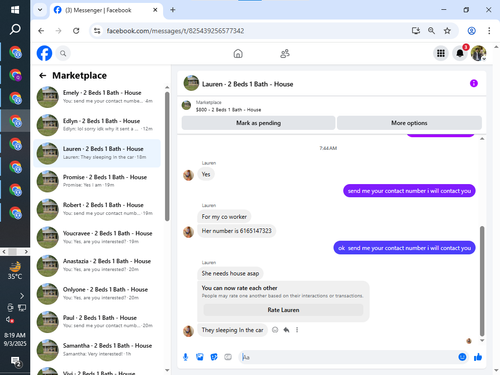The image size is (500, 375).
Task: Click the address bar URL
Action: 175,31
